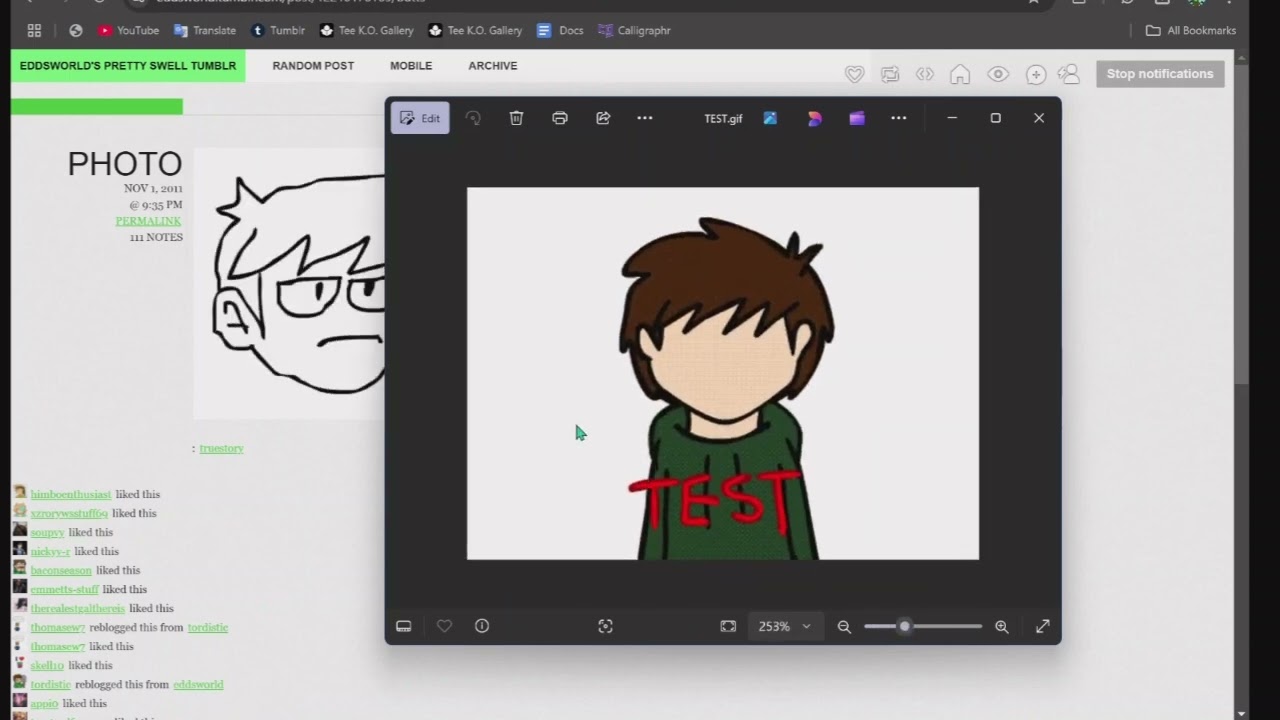Click the TEST.gif file name in title bar
This screenshot has height=720, width=1280.
click(x=723, y=118)
